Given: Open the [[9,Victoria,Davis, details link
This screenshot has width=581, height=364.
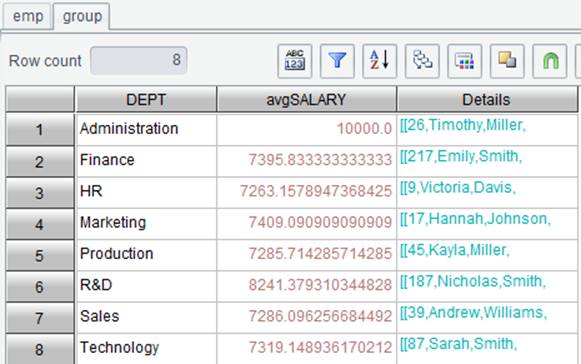Looking at the screenshot, I should pos(458,188).
